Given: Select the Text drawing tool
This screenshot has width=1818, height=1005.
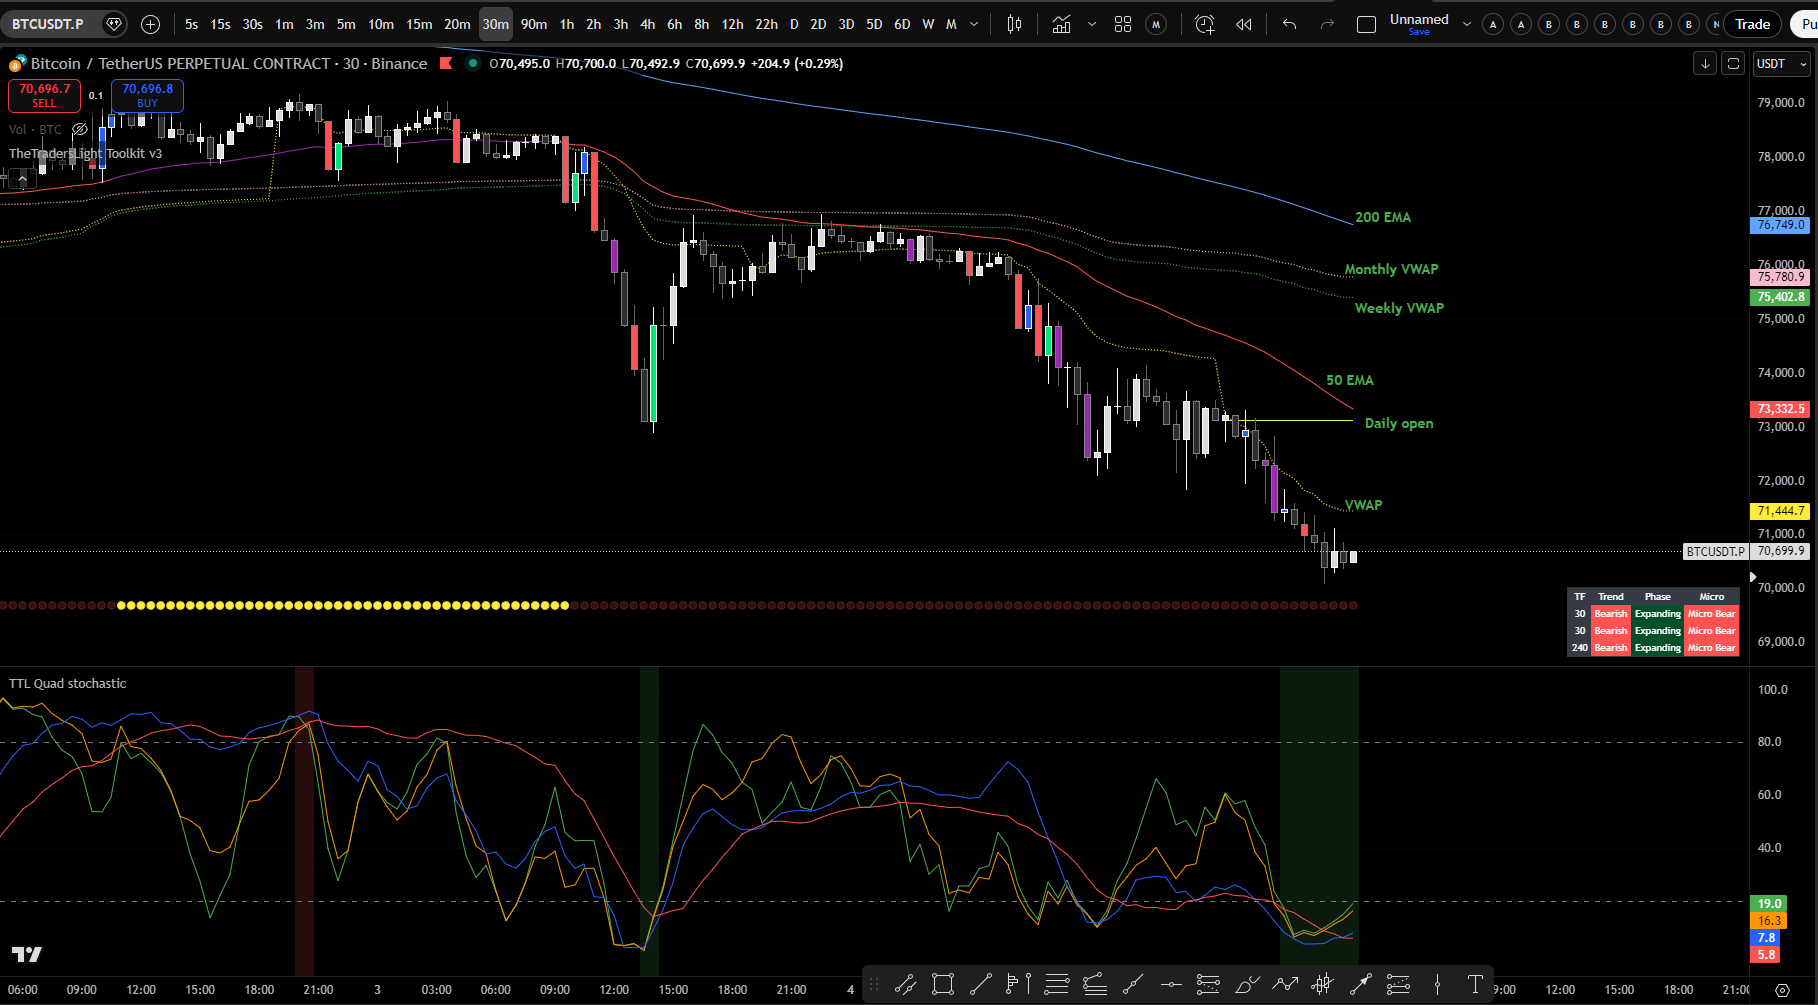Looking at the screenshot, I should [1475, 985].
